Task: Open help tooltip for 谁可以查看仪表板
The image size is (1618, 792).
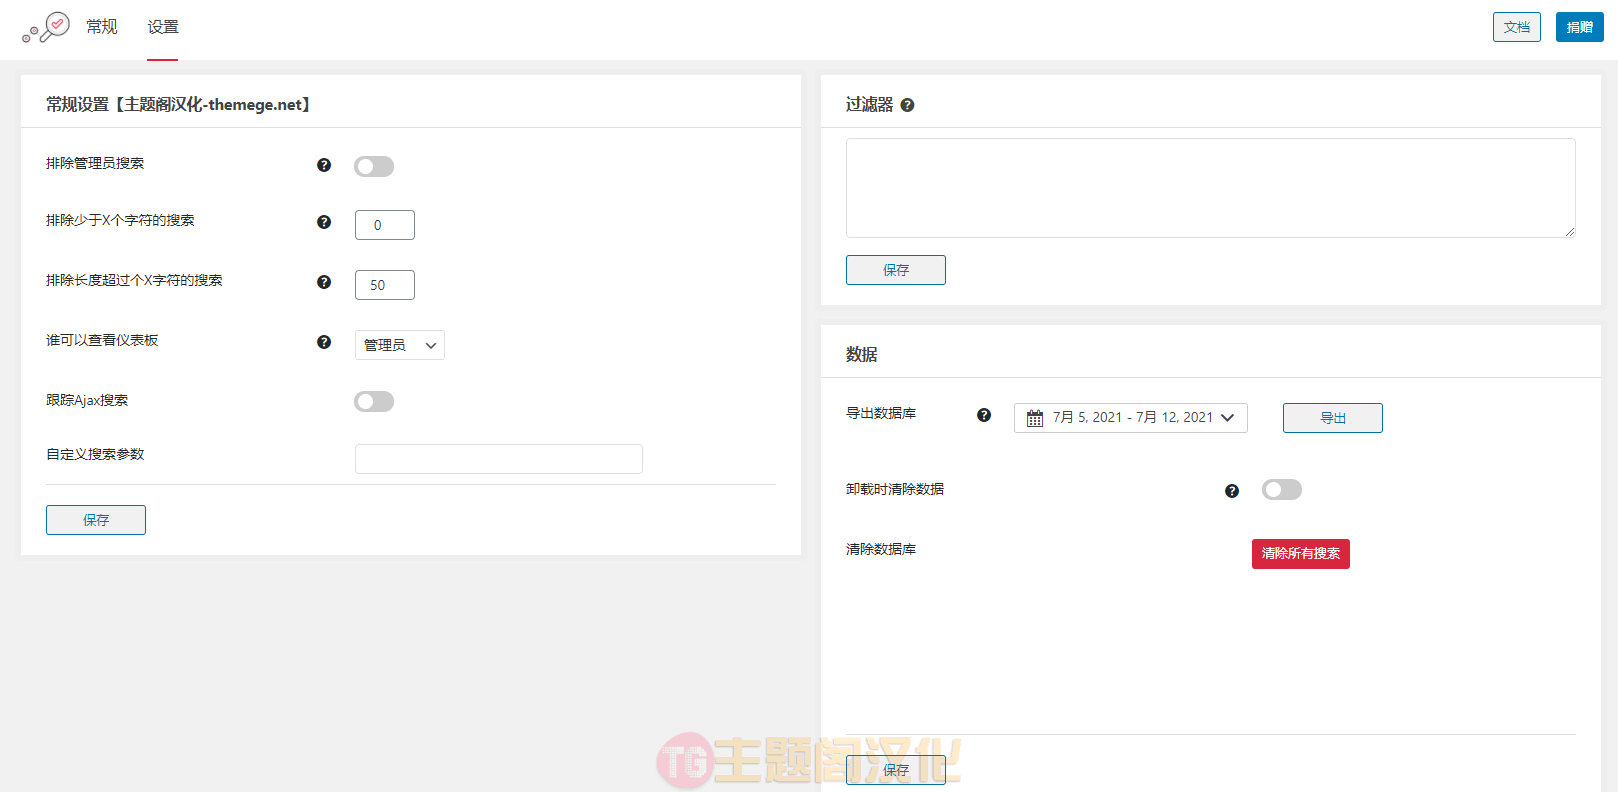Action: [324, 342]
